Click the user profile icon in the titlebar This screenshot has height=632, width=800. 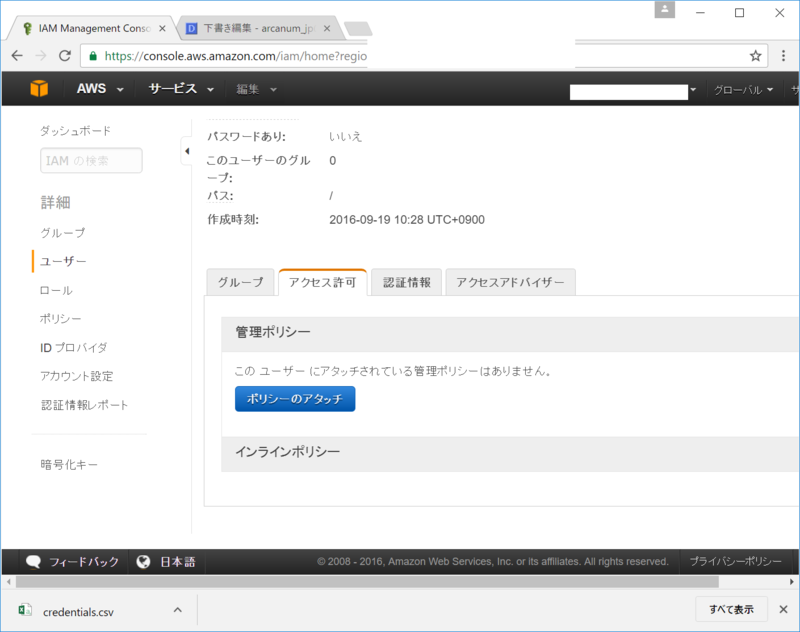tap(665, 13)
